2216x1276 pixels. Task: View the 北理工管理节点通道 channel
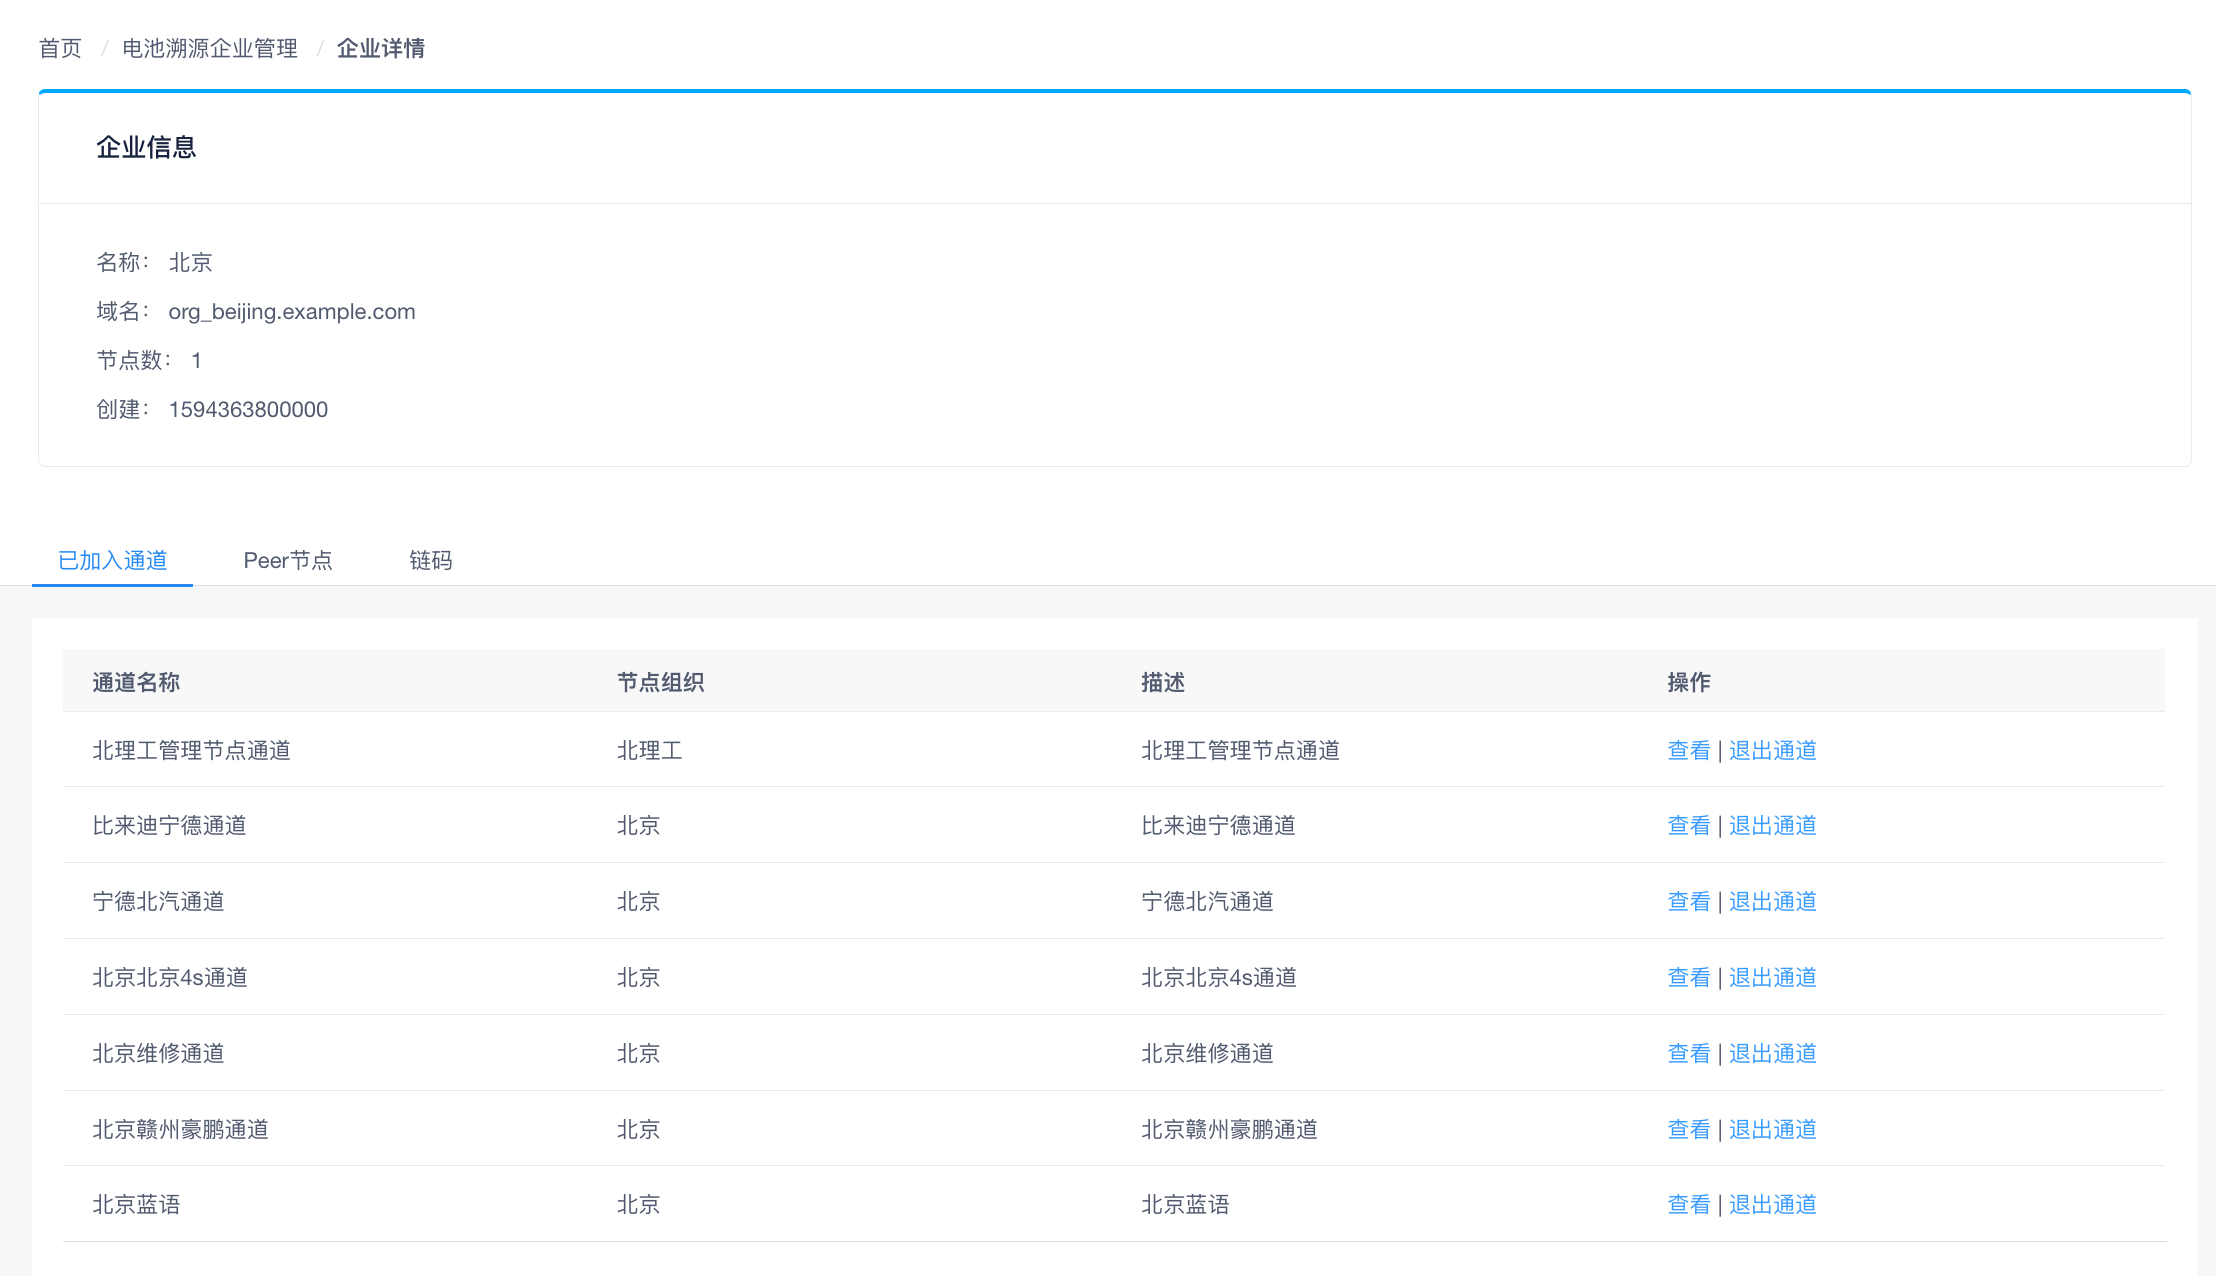(x=1689, y=750)
